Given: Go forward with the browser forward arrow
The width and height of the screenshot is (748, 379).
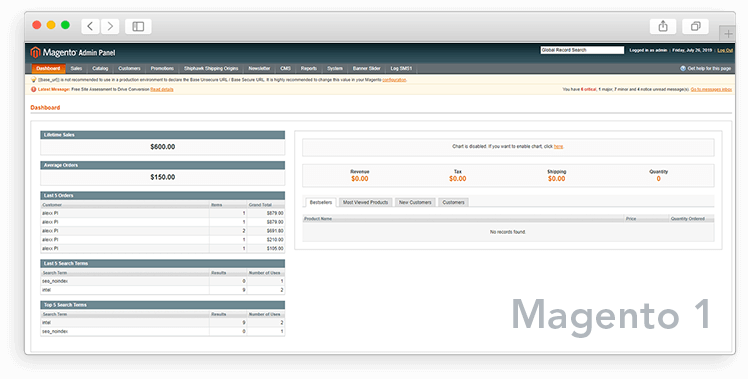Looking at the screenshot, I should pyautogui.click(x=110, y=26).
